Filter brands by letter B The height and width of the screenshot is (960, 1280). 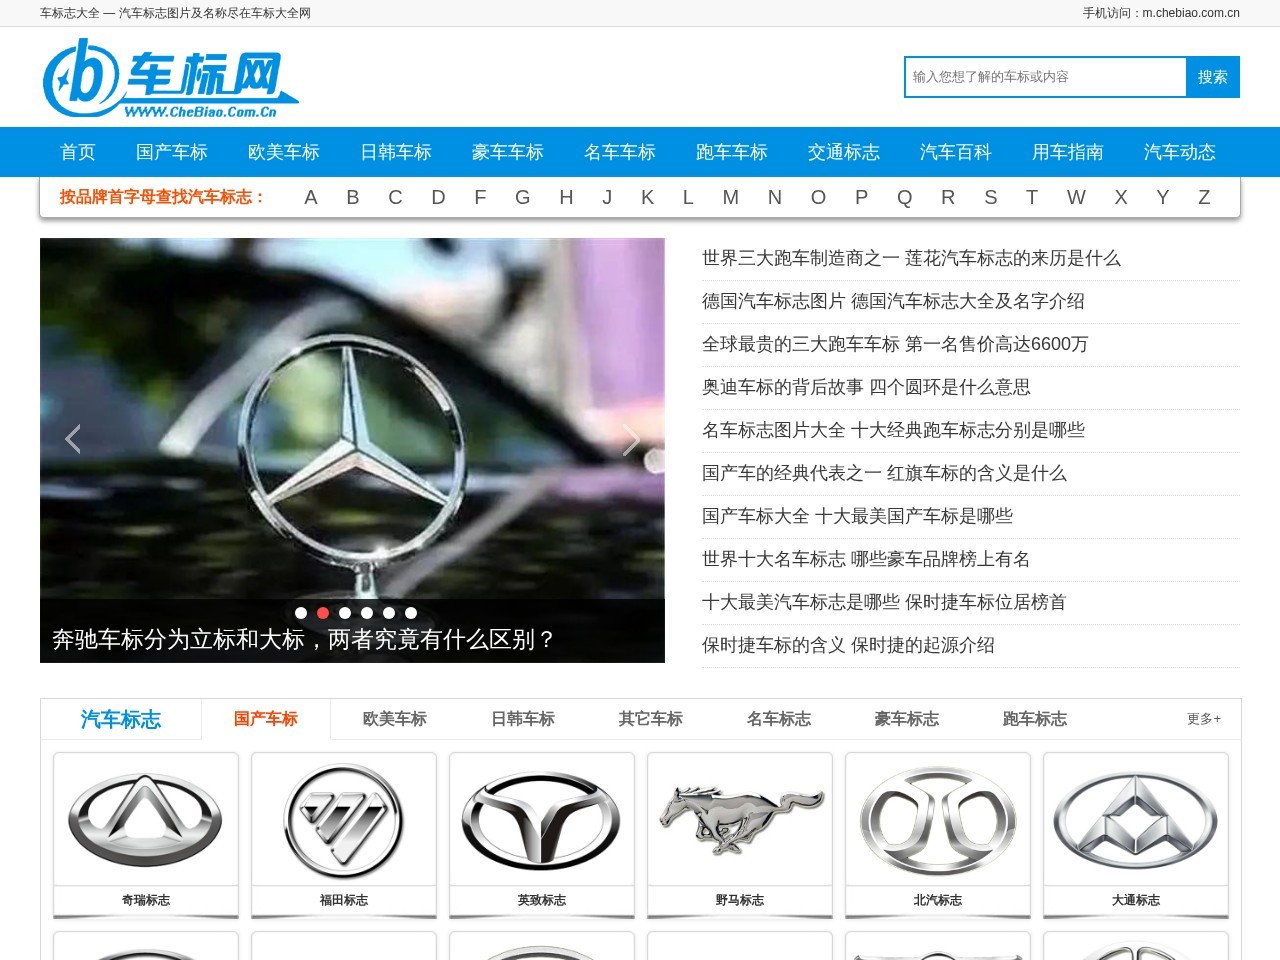click(353, 197)
